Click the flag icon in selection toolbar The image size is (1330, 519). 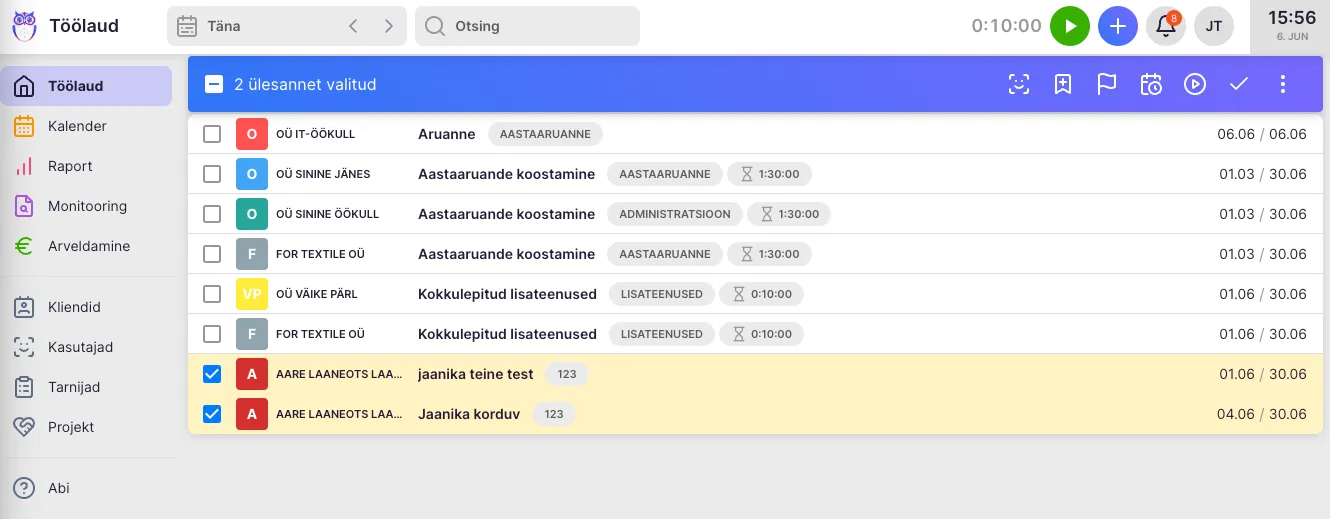point(1106,84)
